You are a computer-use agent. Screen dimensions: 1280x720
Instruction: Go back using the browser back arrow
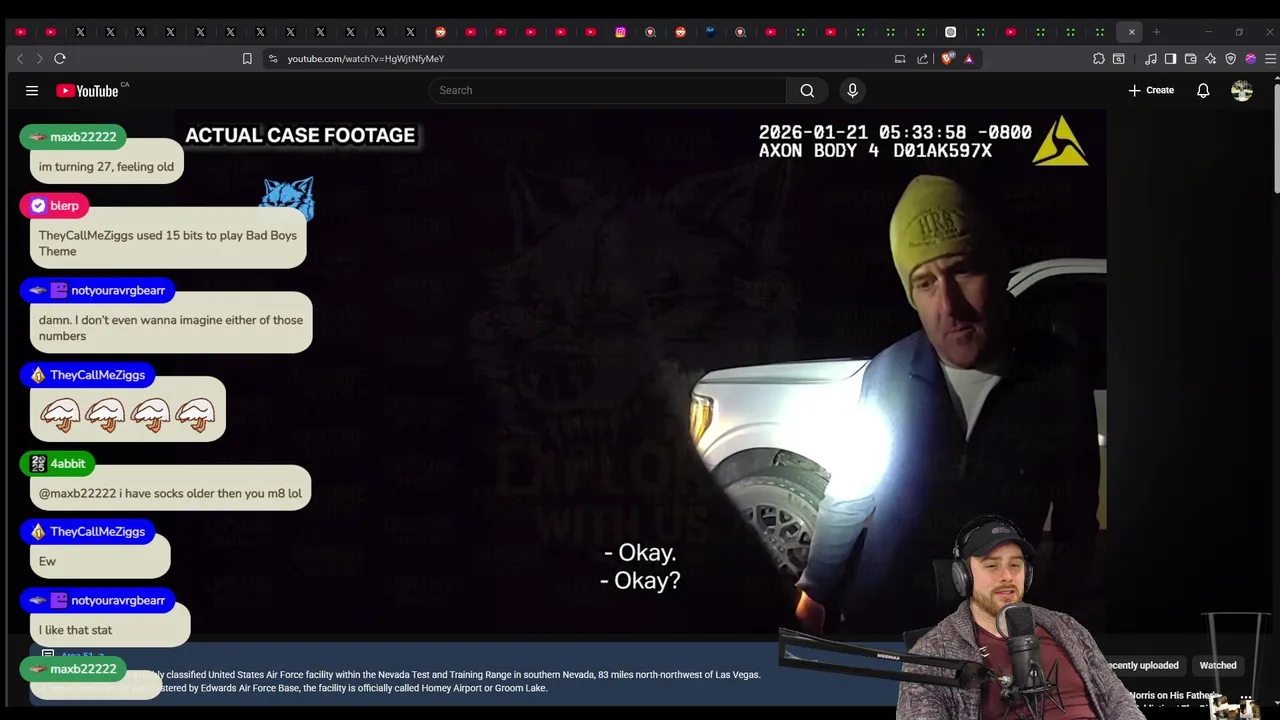click(x=20, y=59)
